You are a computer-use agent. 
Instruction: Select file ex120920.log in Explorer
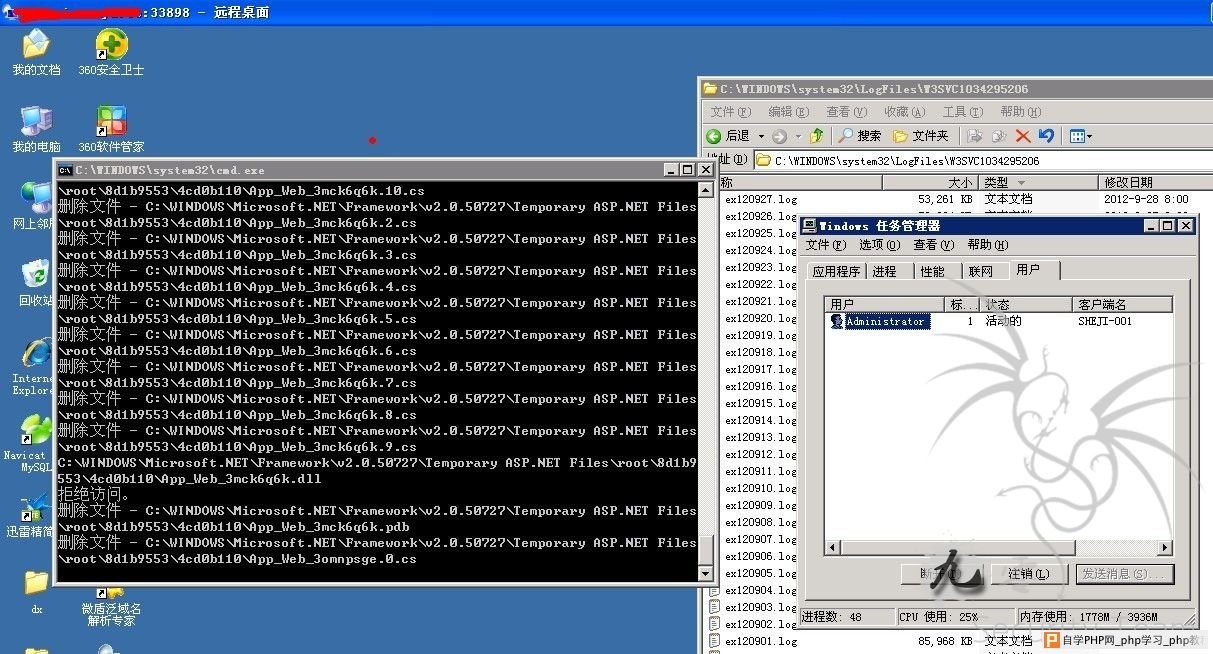[761, 318]
